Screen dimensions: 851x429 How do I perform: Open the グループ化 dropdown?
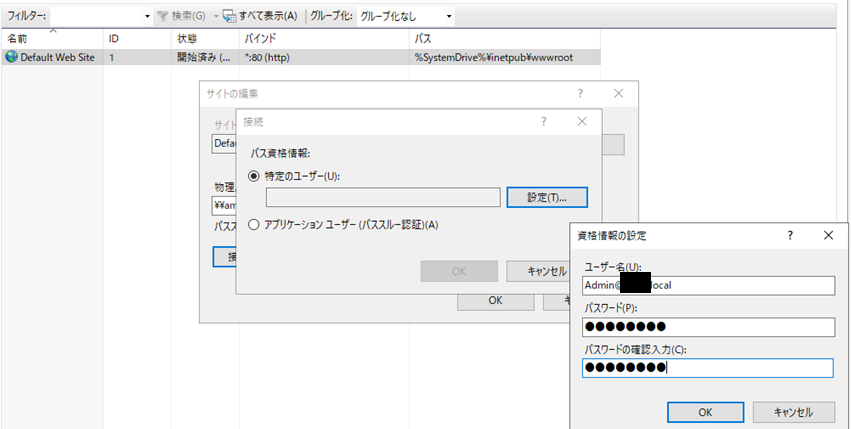tap(449, 17)
